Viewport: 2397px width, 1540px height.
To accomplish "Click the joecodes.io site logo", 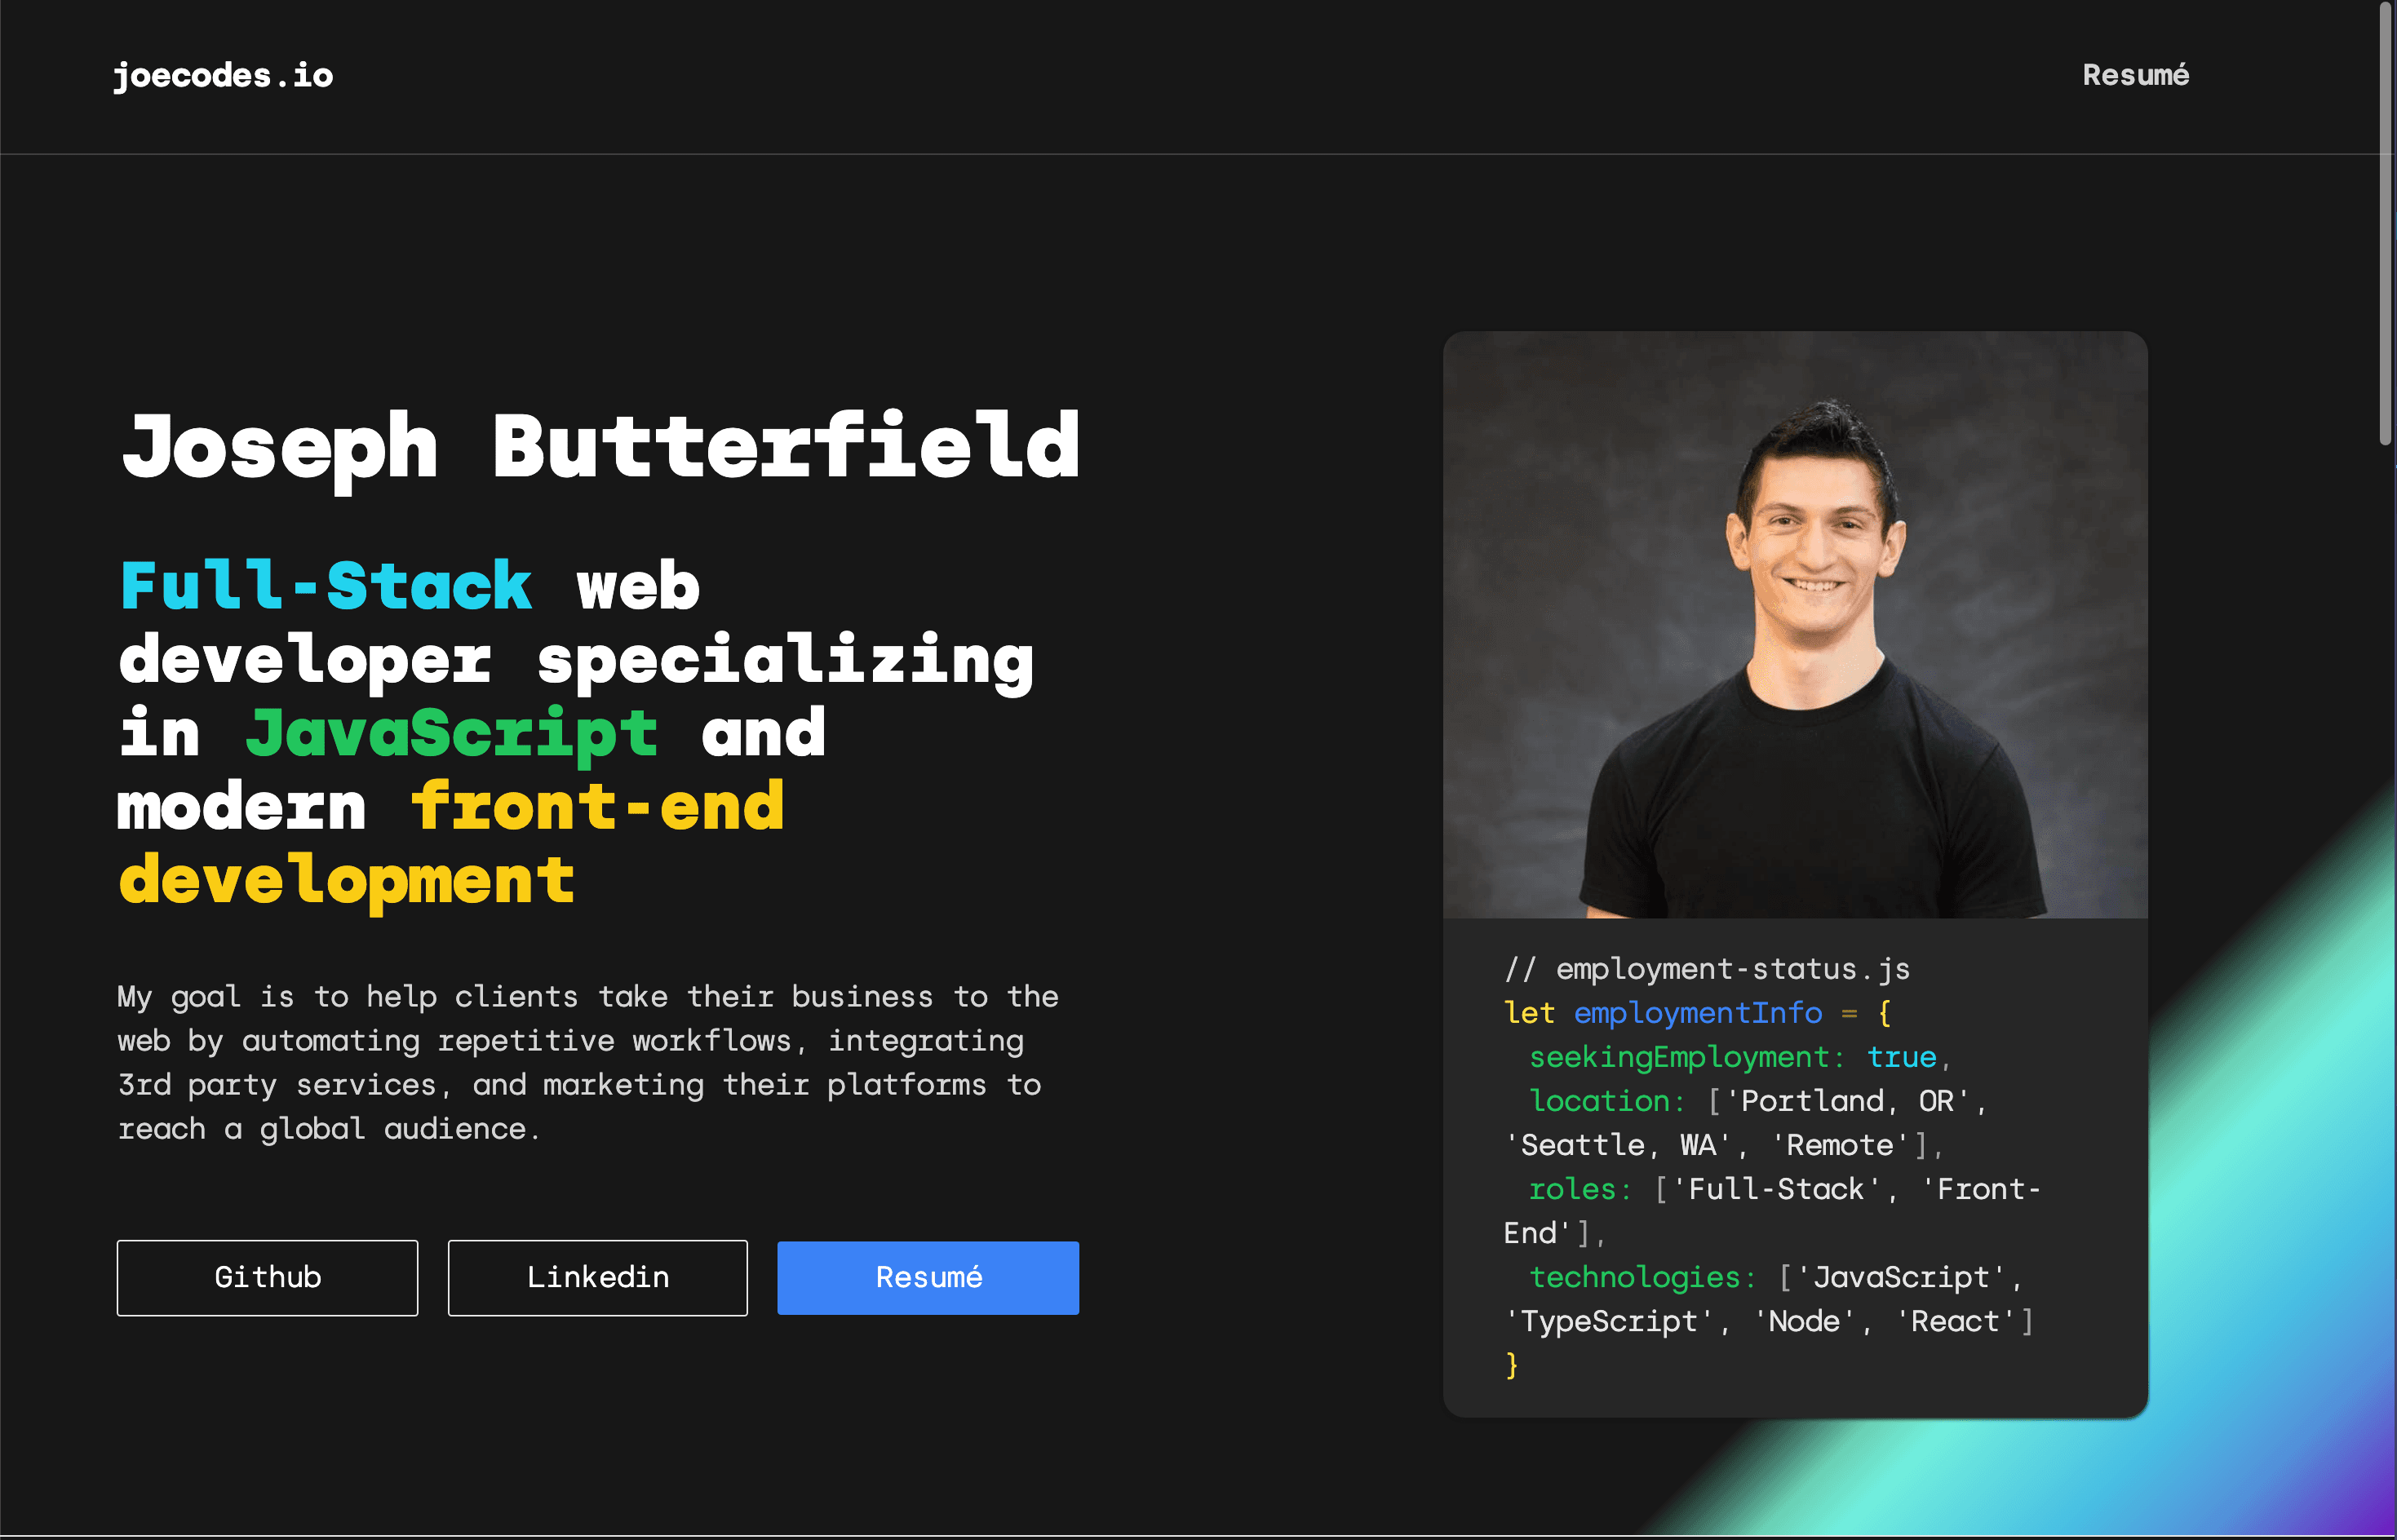I will click(223, 76).
